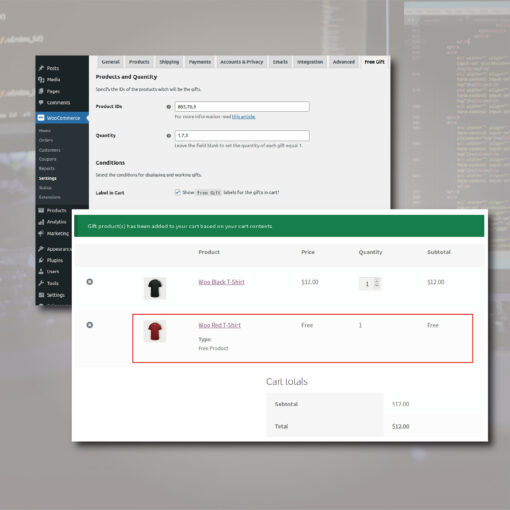Open the Integration settings tab

310,62
